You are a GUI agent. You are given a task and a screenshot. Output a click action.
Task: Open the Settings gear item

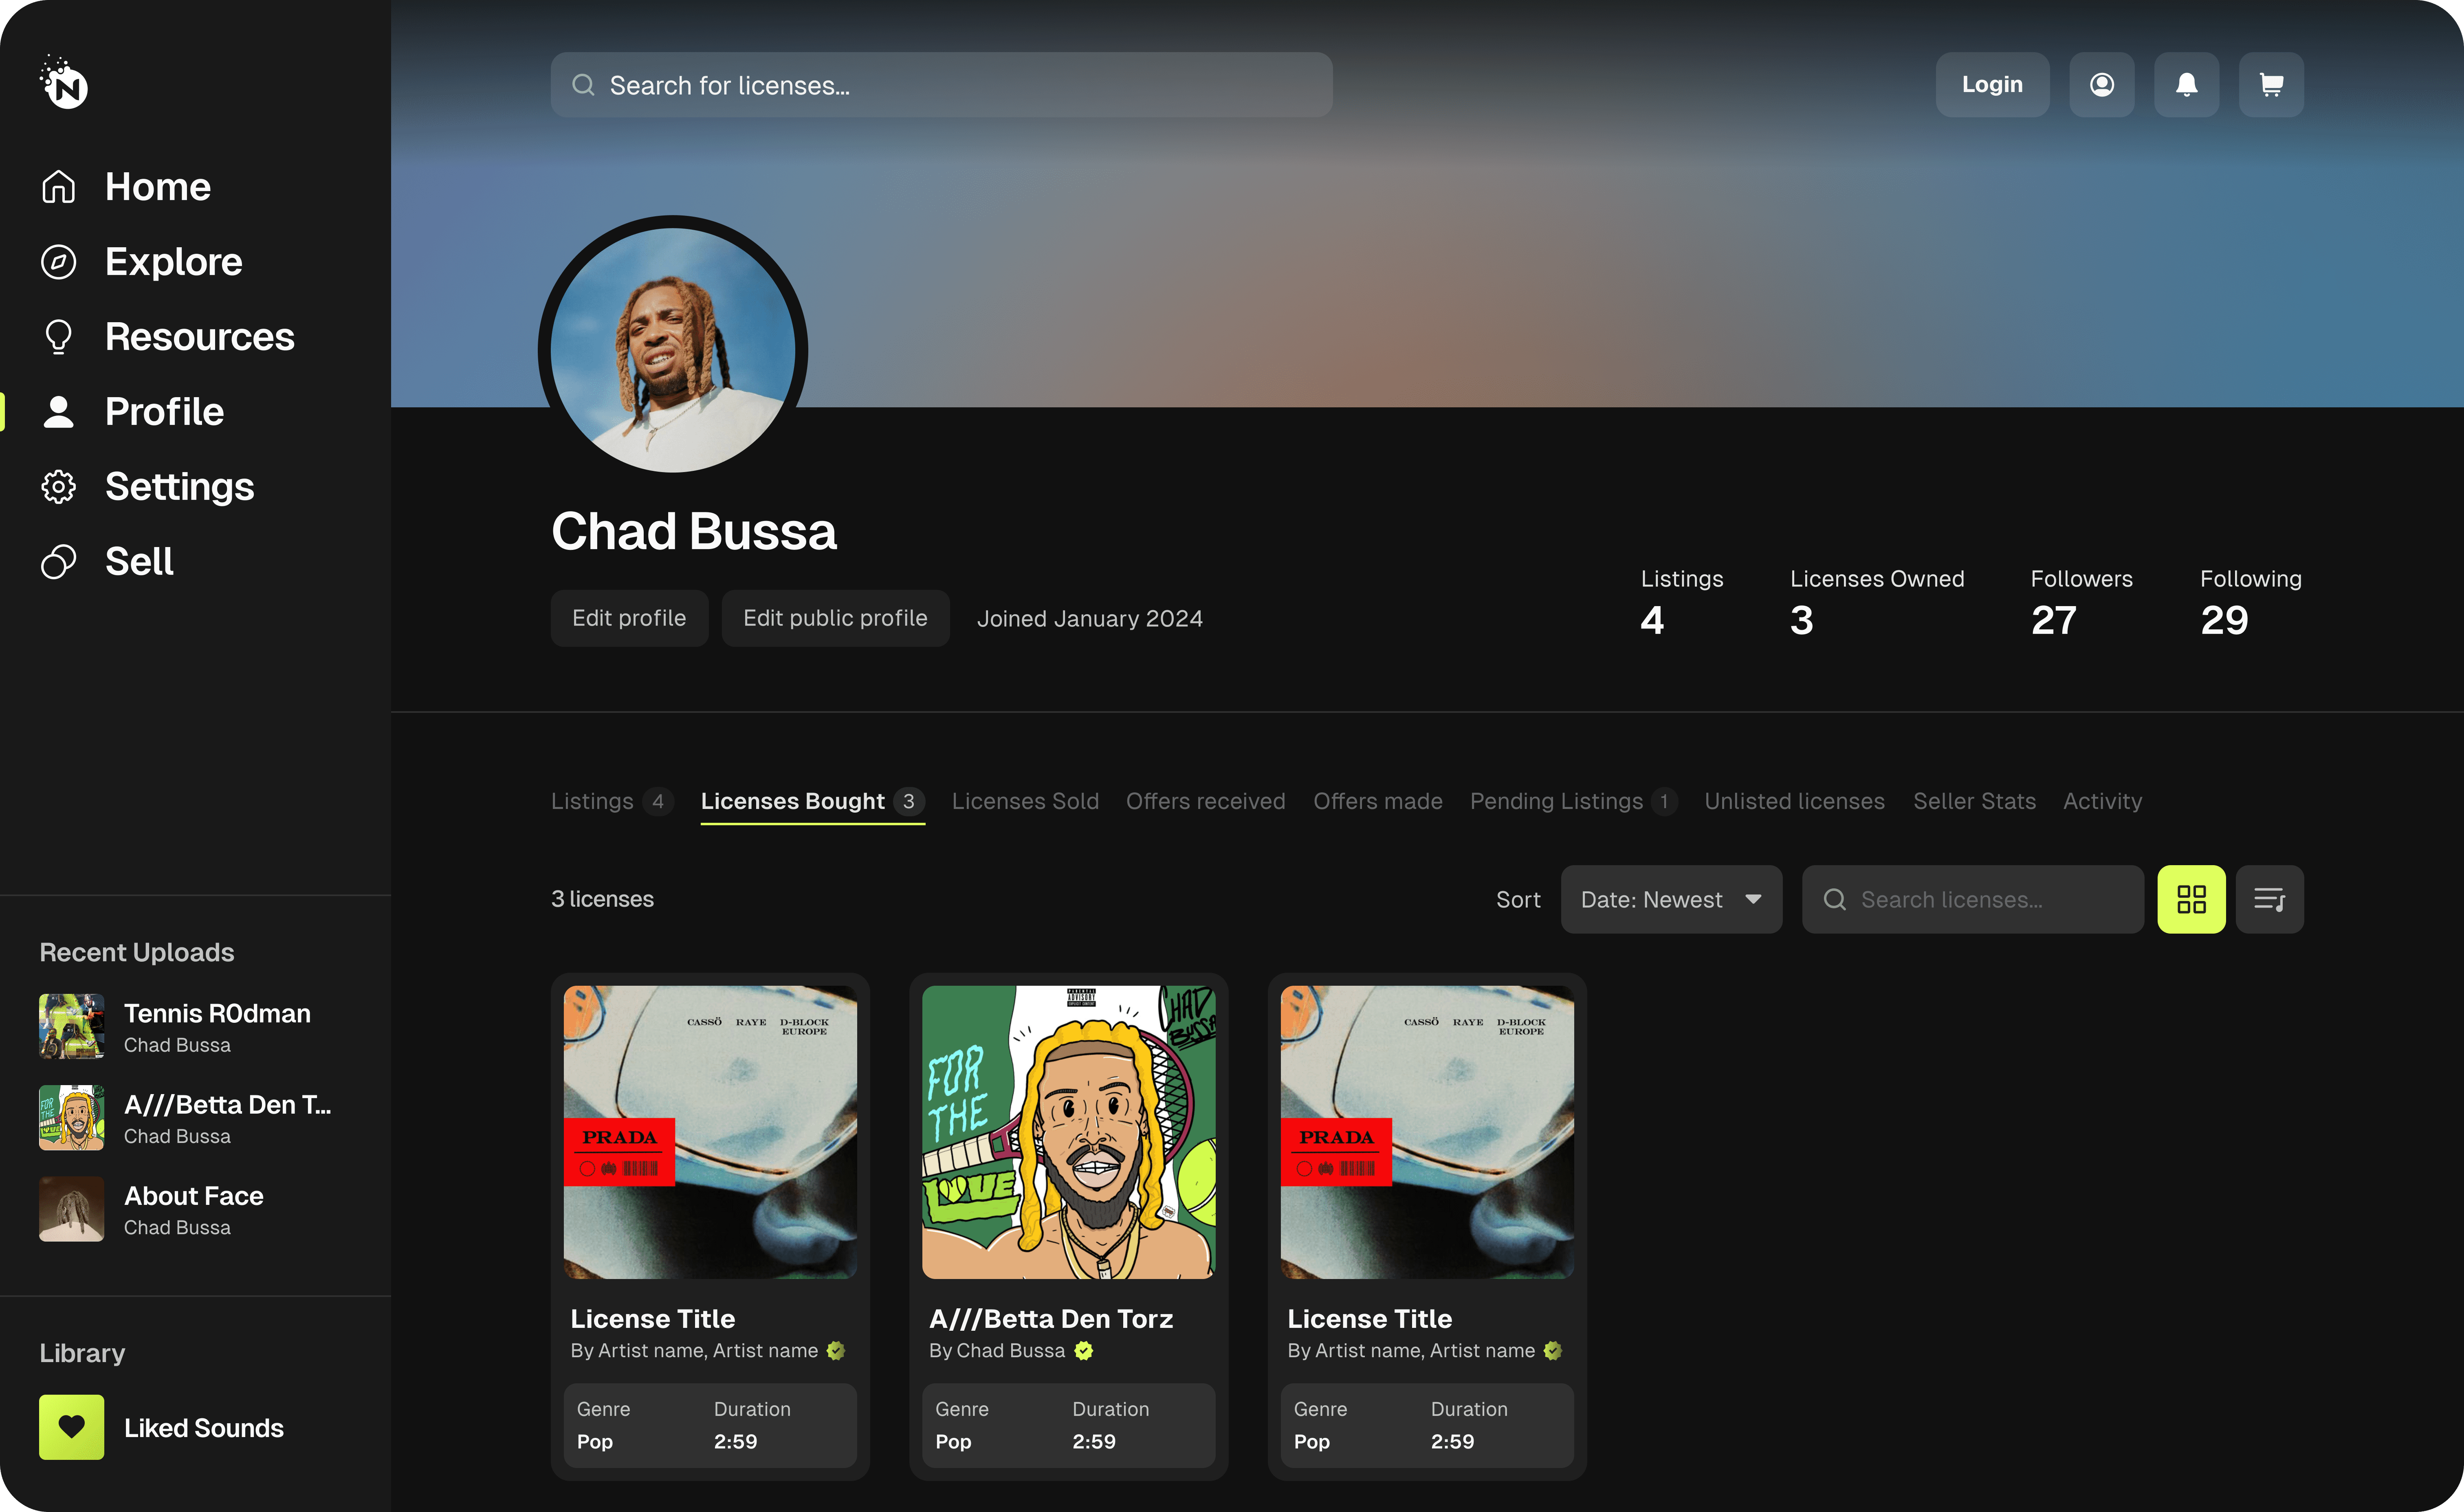[147, 487]
